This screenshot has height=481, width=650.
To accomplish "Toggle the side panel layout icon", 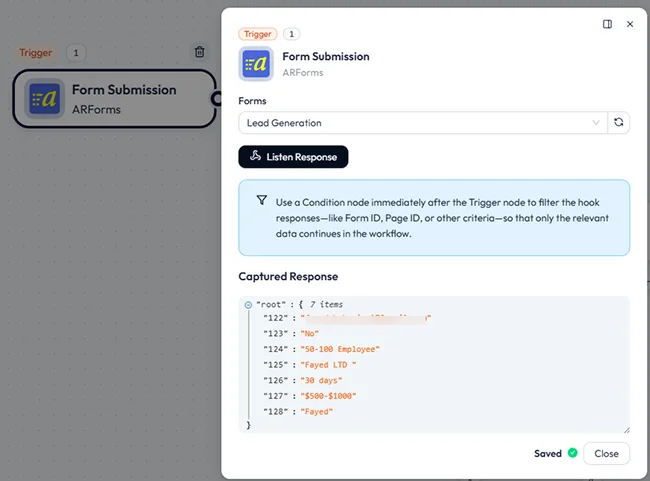I will point(608,24).
